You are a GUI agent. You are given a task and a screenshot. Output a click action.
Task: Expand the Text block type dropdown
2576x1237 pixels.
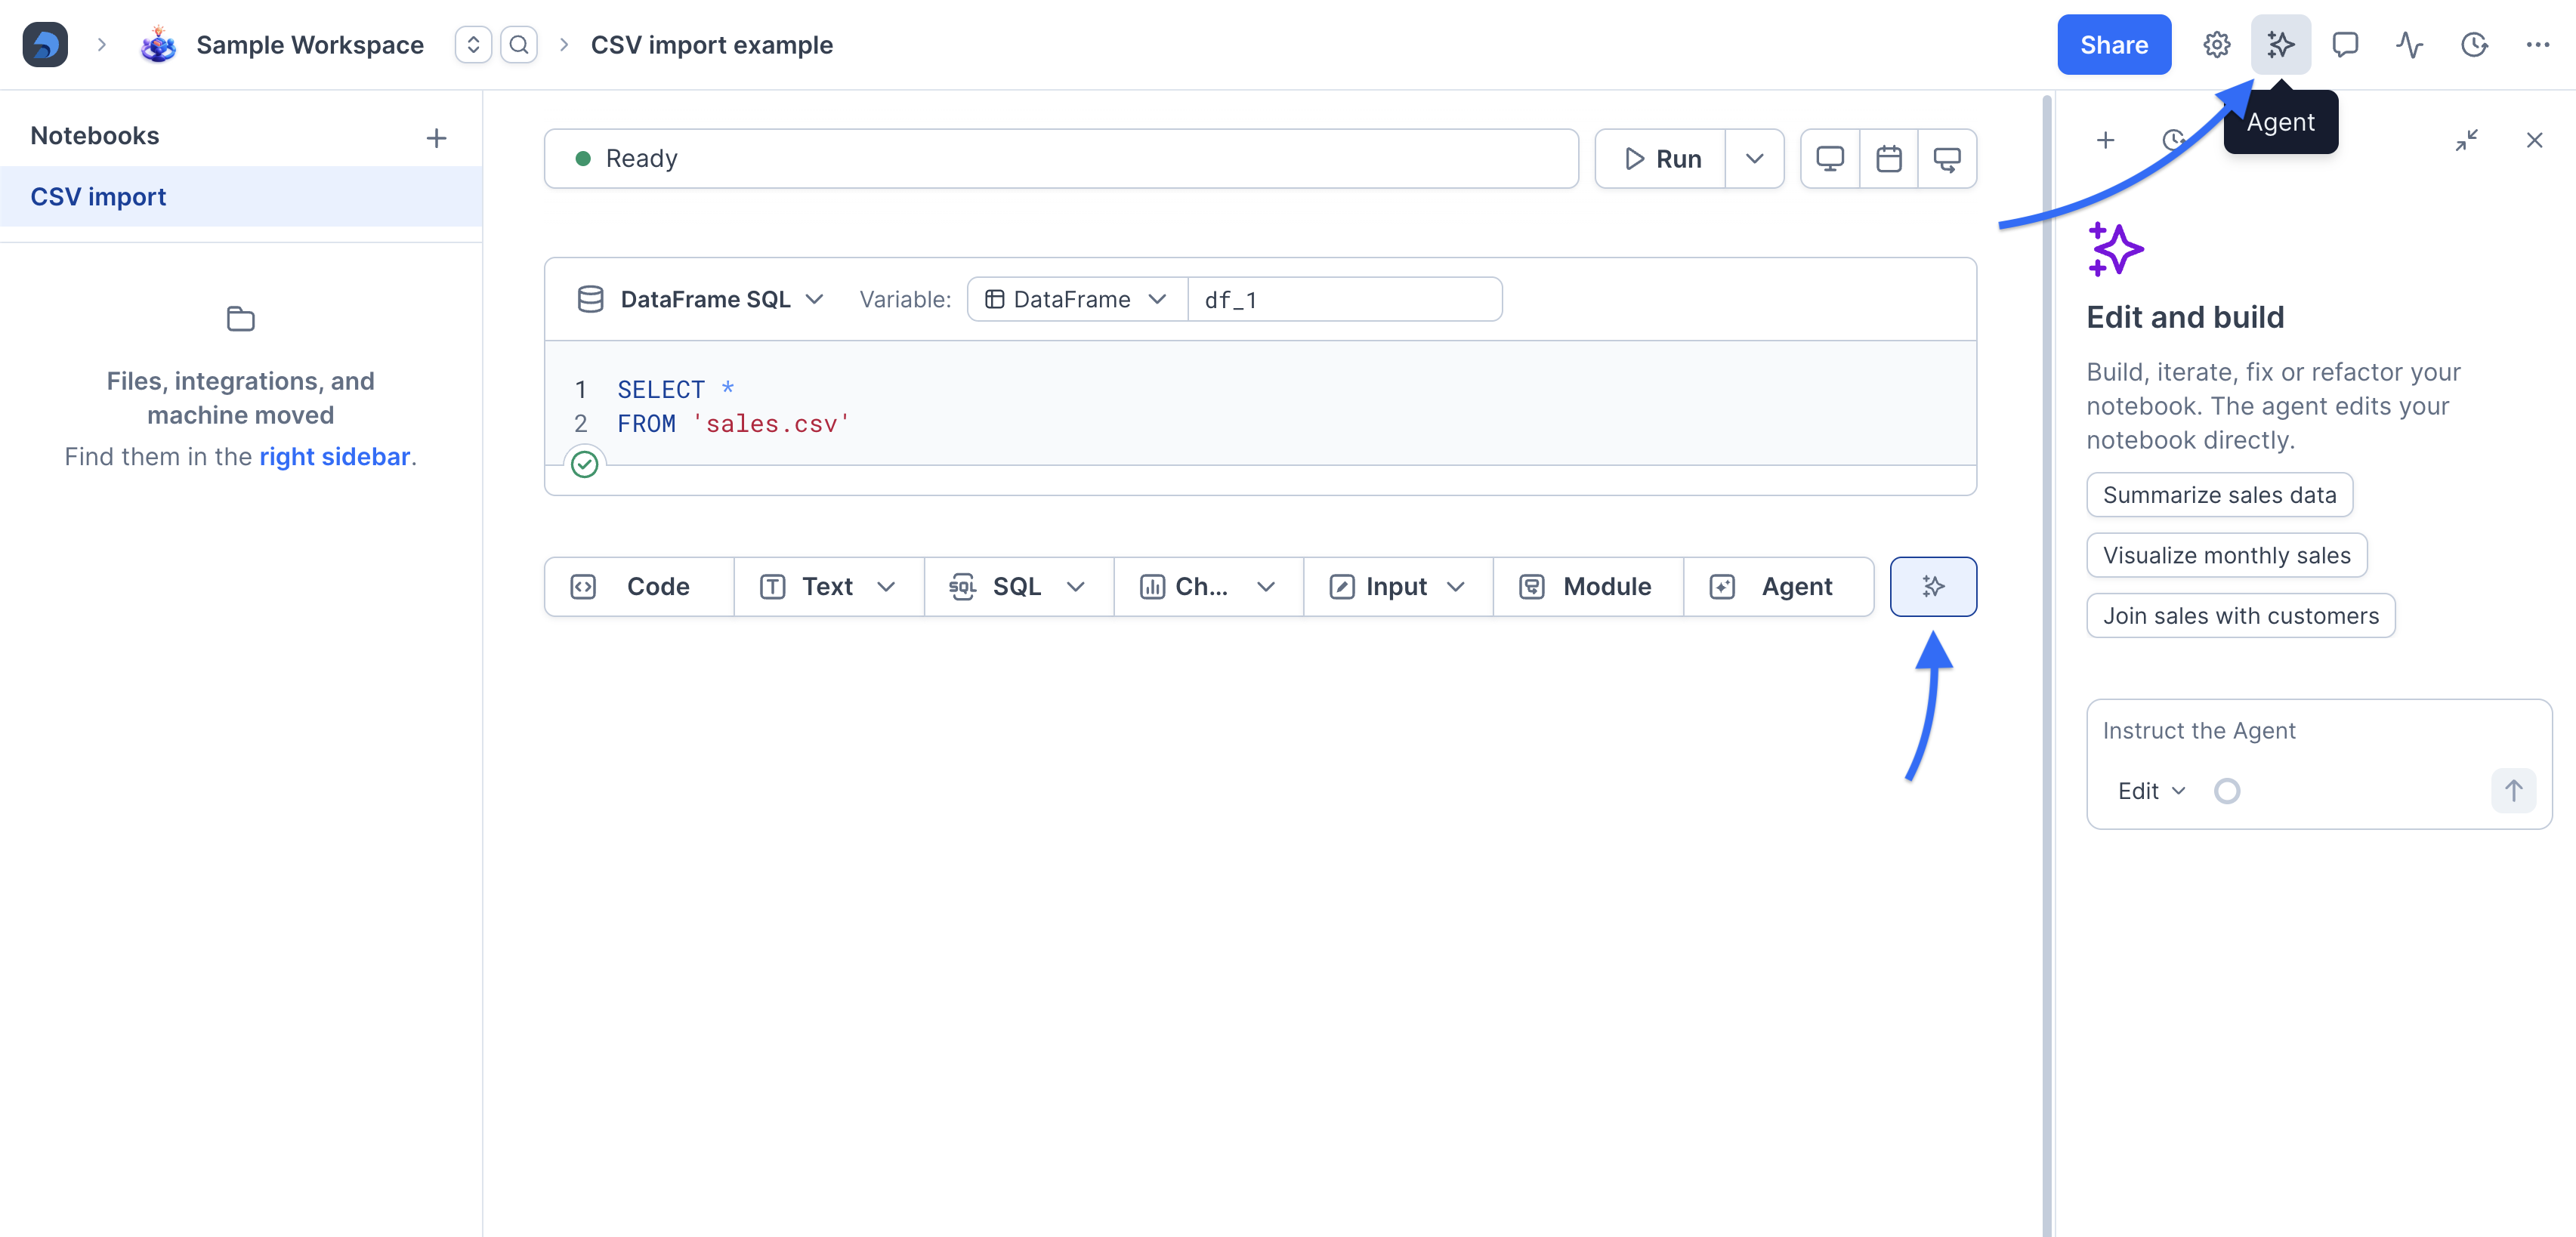[886, 587]
